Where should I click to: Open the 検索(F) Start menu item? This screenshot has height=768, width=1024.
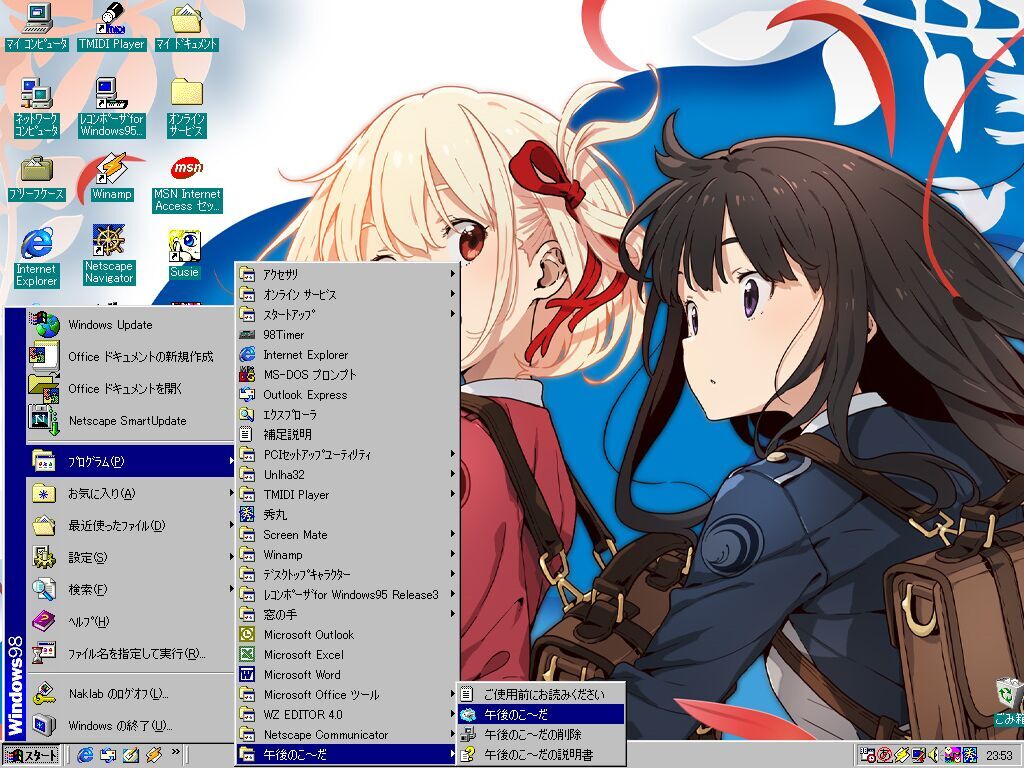pyautogui.click(x=131, y=590)
